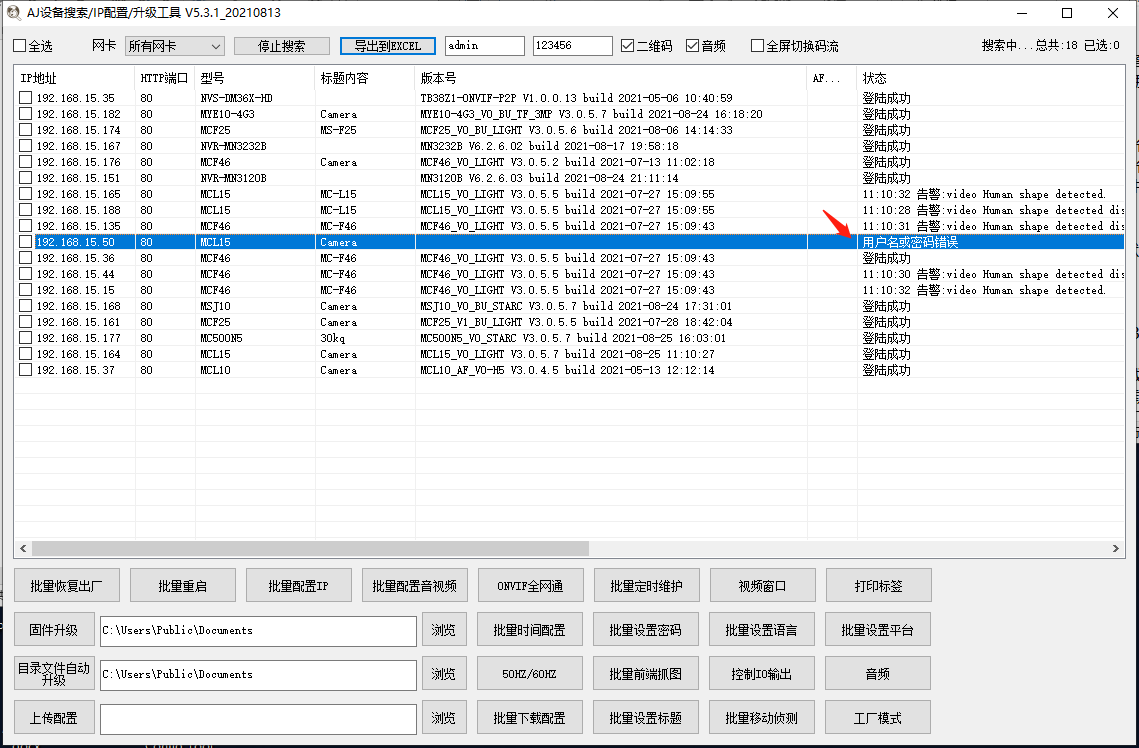Click the 停止搜索 button

click(x=283, y=45)
